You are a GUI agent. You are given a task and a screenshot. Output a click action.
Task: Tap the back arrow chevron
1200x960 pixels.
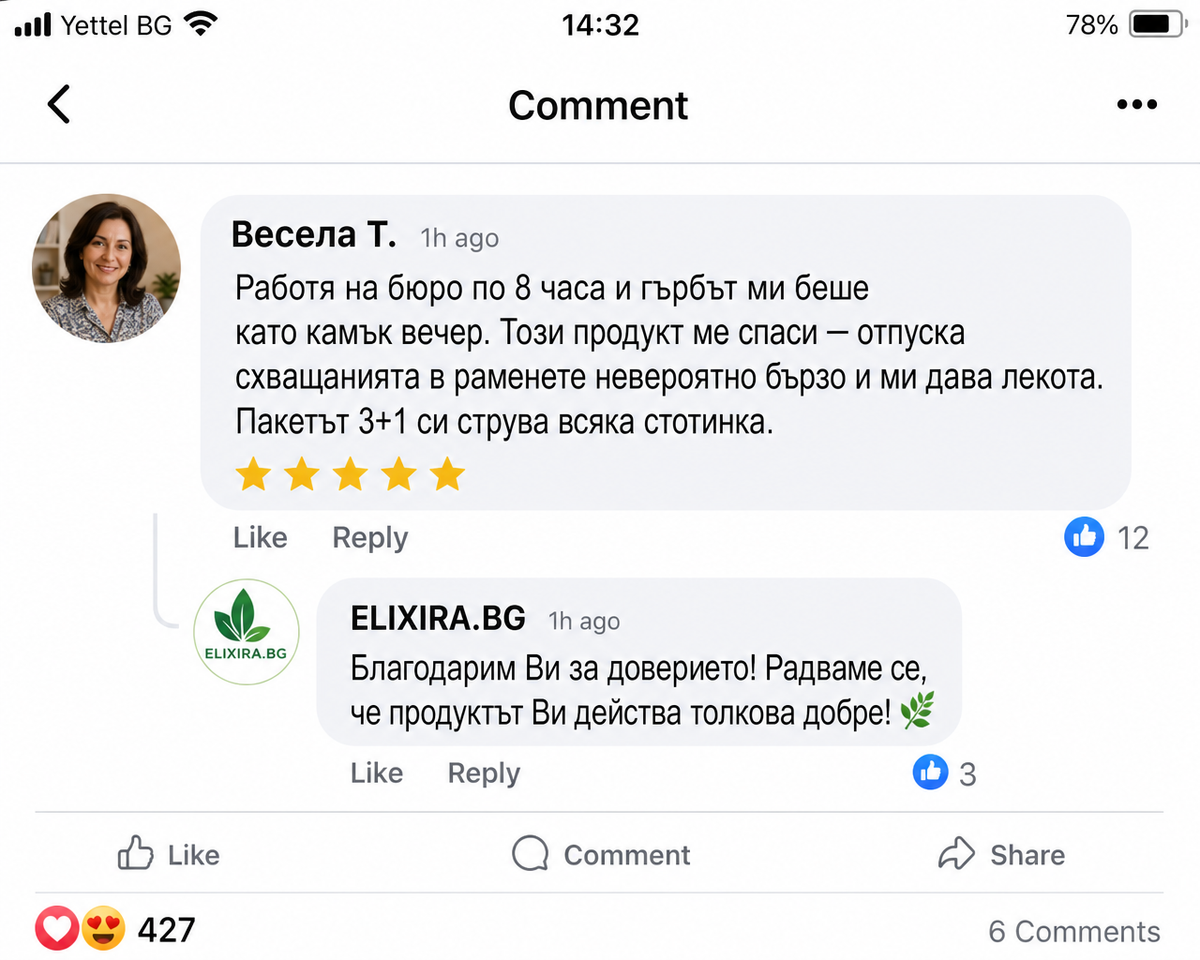59,104
